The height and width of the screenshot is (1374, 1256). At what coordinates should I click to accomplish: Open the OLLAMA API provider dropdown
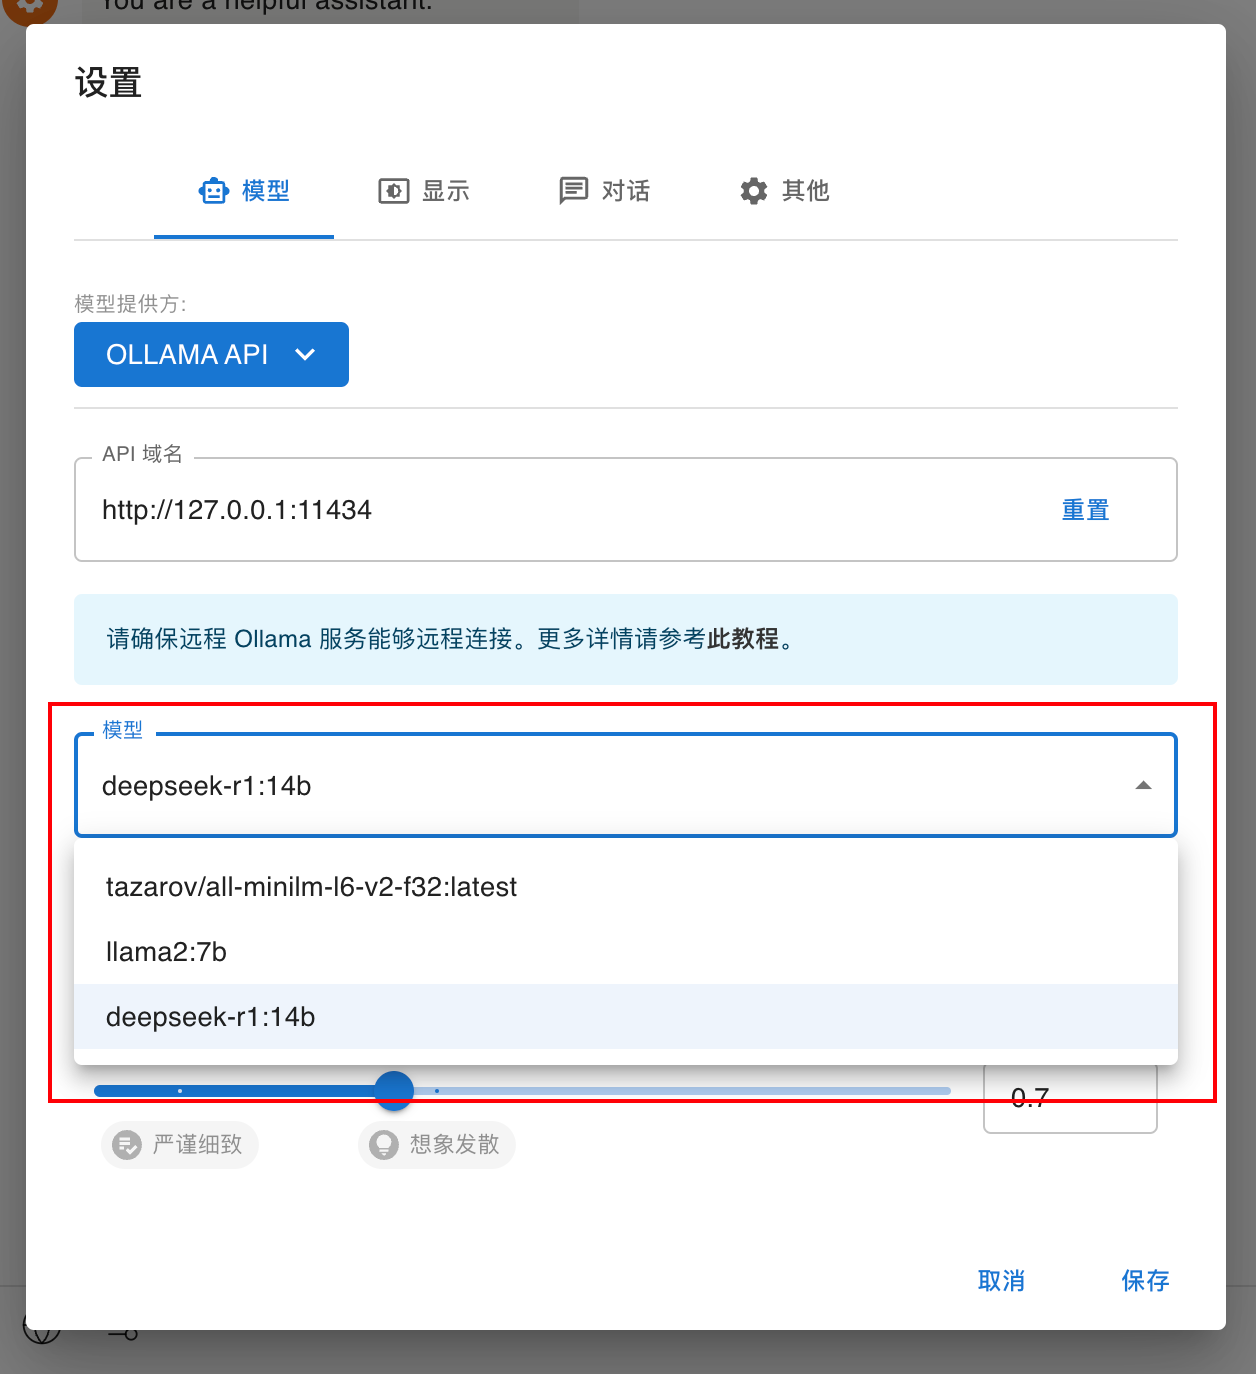[211, 354]
